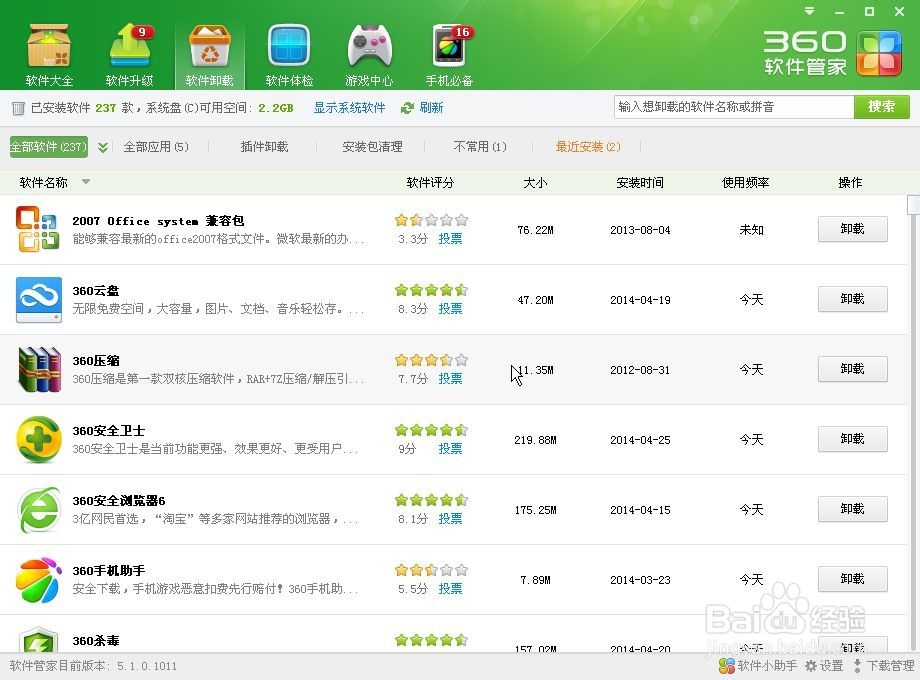This screenshot has height=680, width=920.
Task: Click version text 5.1.0.1011 in status bar
Action: point(147,666)
